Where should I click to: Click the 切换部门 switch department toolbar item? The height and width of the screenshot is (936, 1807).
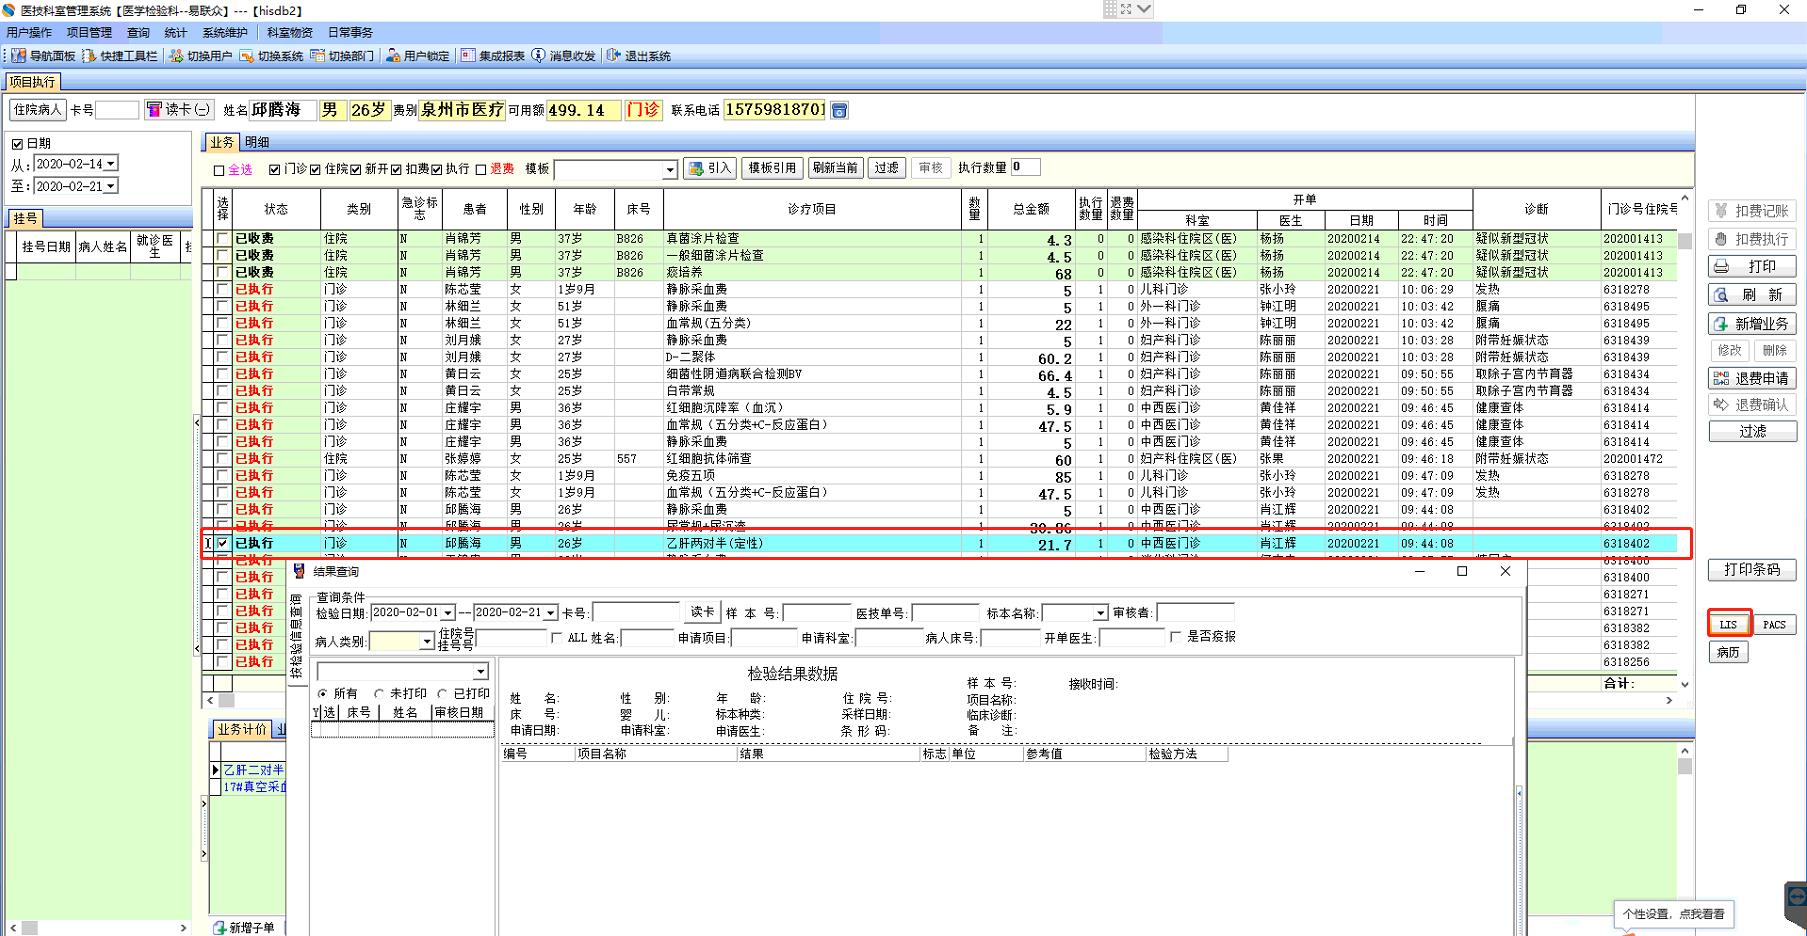pos(343,56)
